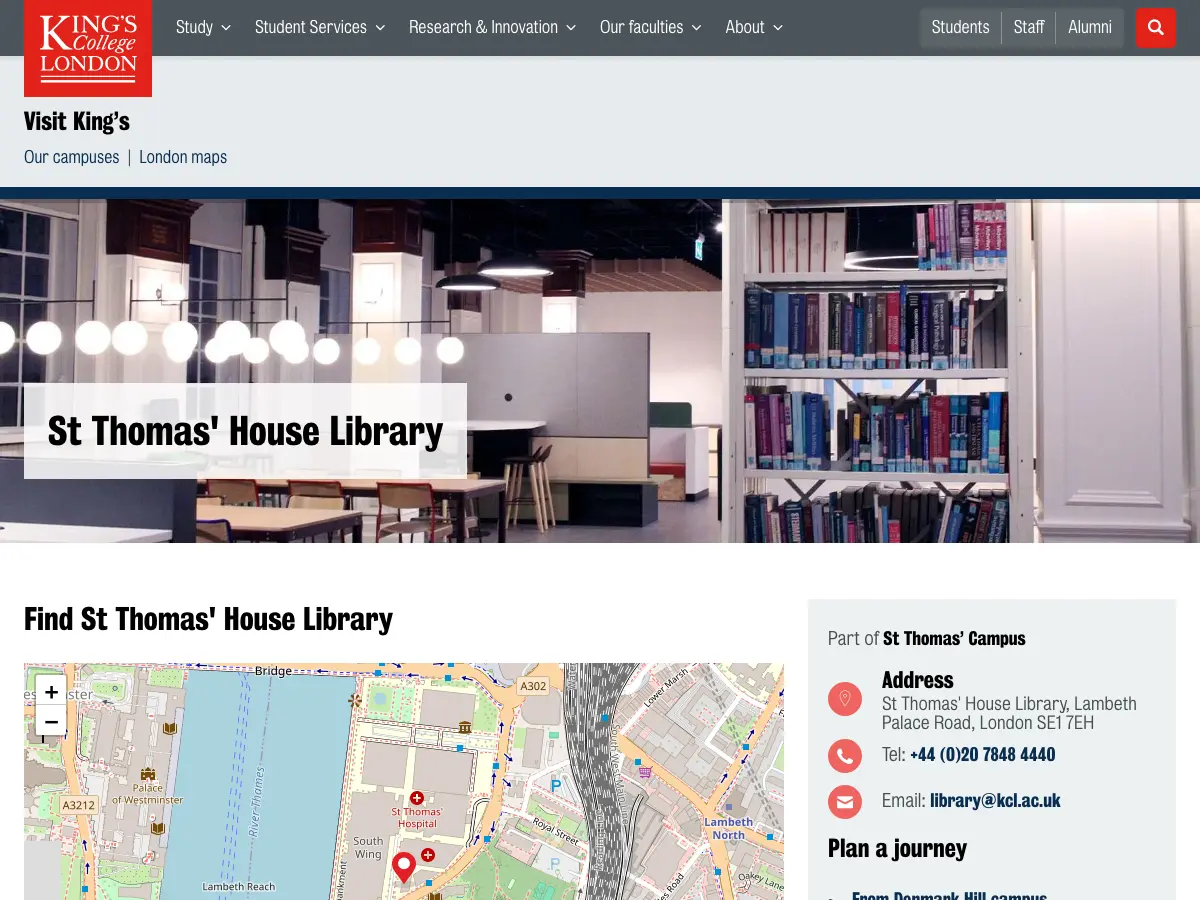The image size is (1200, 900).
Task: Expand the Student Services menu
Action: tap(320, 27)
